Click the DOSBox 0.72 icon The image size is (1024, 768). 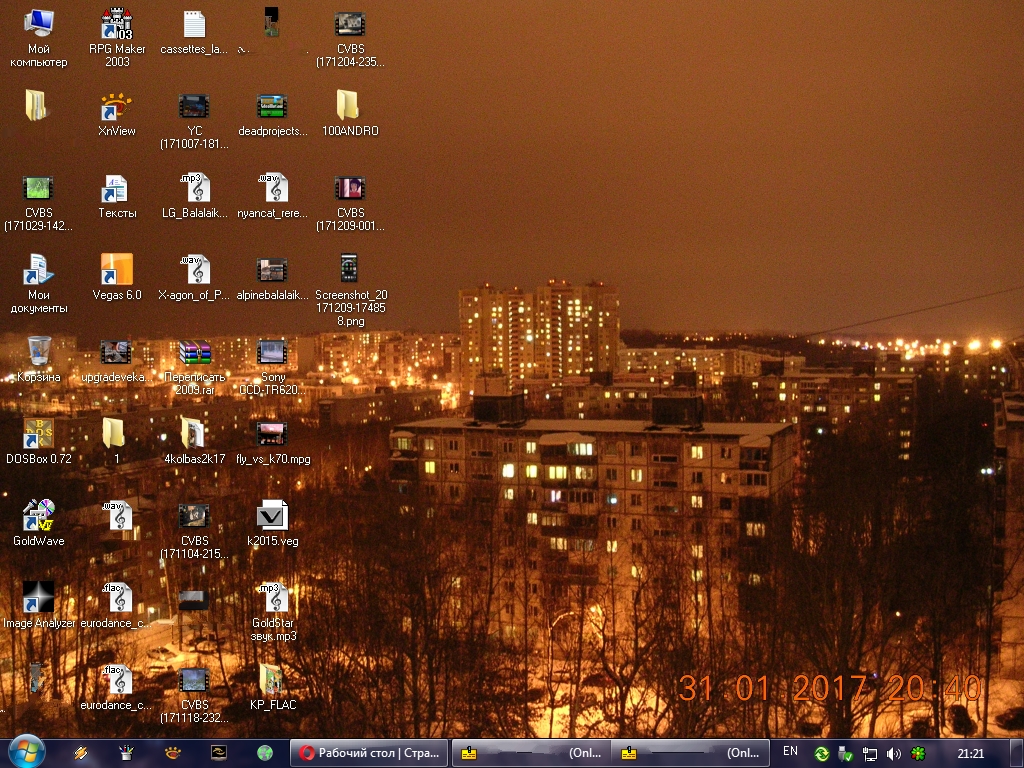tap(38, 434)
